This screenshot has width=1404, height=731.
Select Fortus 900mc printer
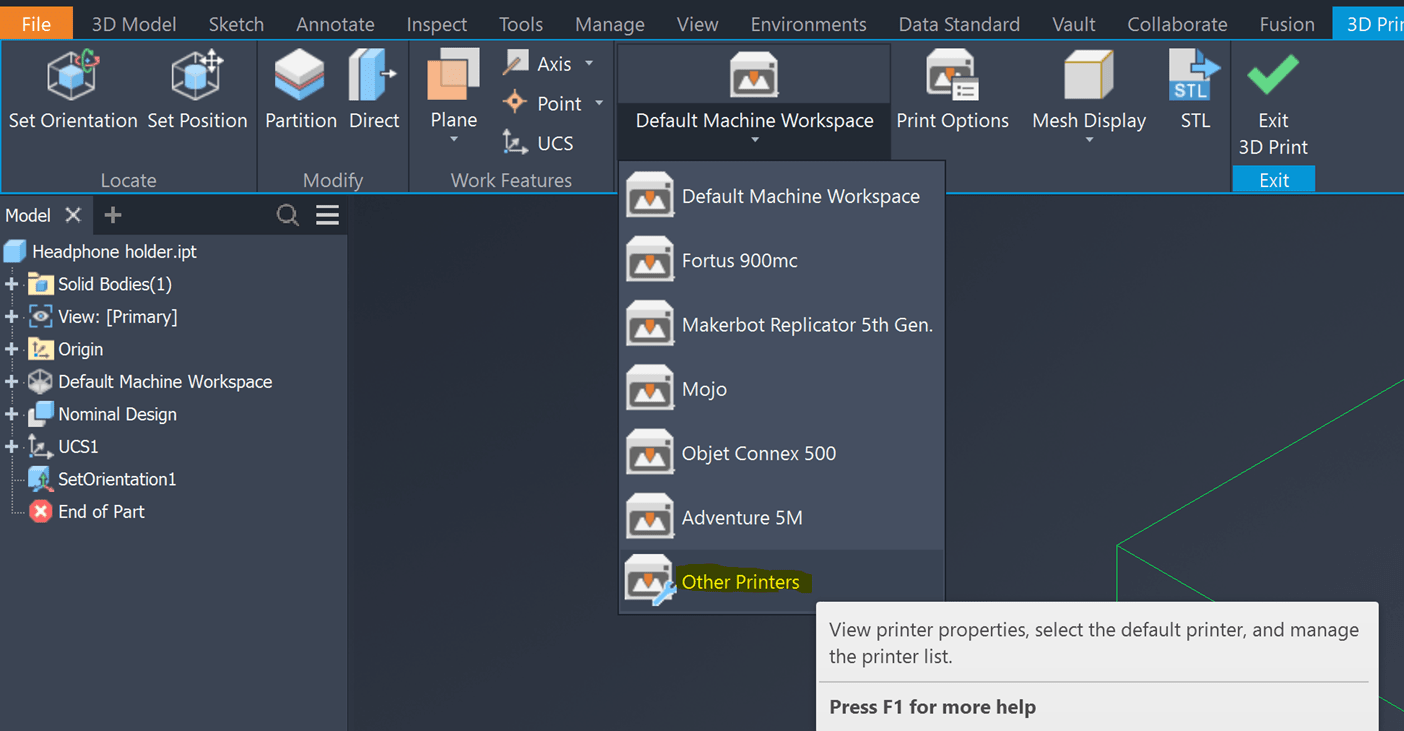click(781, 260)
